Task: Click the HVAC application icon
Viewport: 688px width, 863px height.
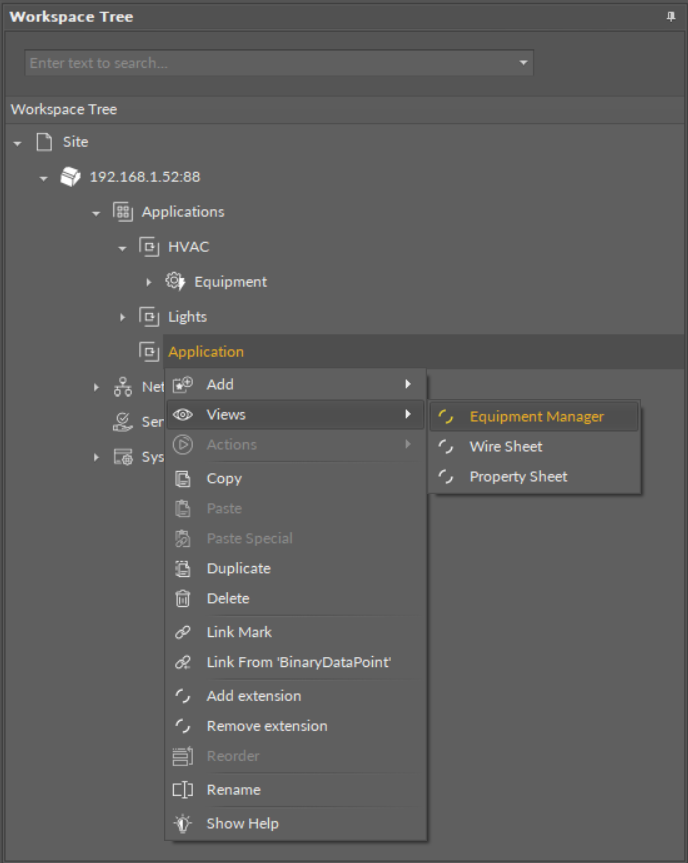Action: pos(149,247)
